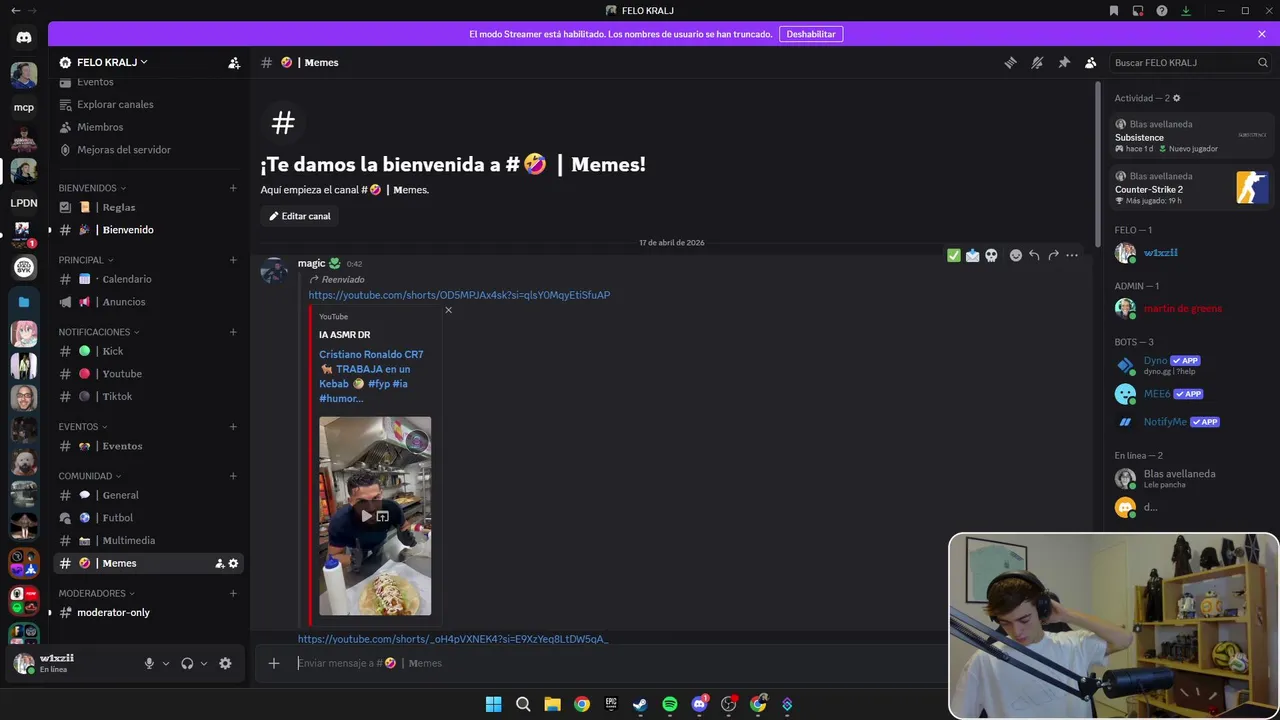
Task: Create channel in NOTIFICACIONES category plus
Action: 233,332
